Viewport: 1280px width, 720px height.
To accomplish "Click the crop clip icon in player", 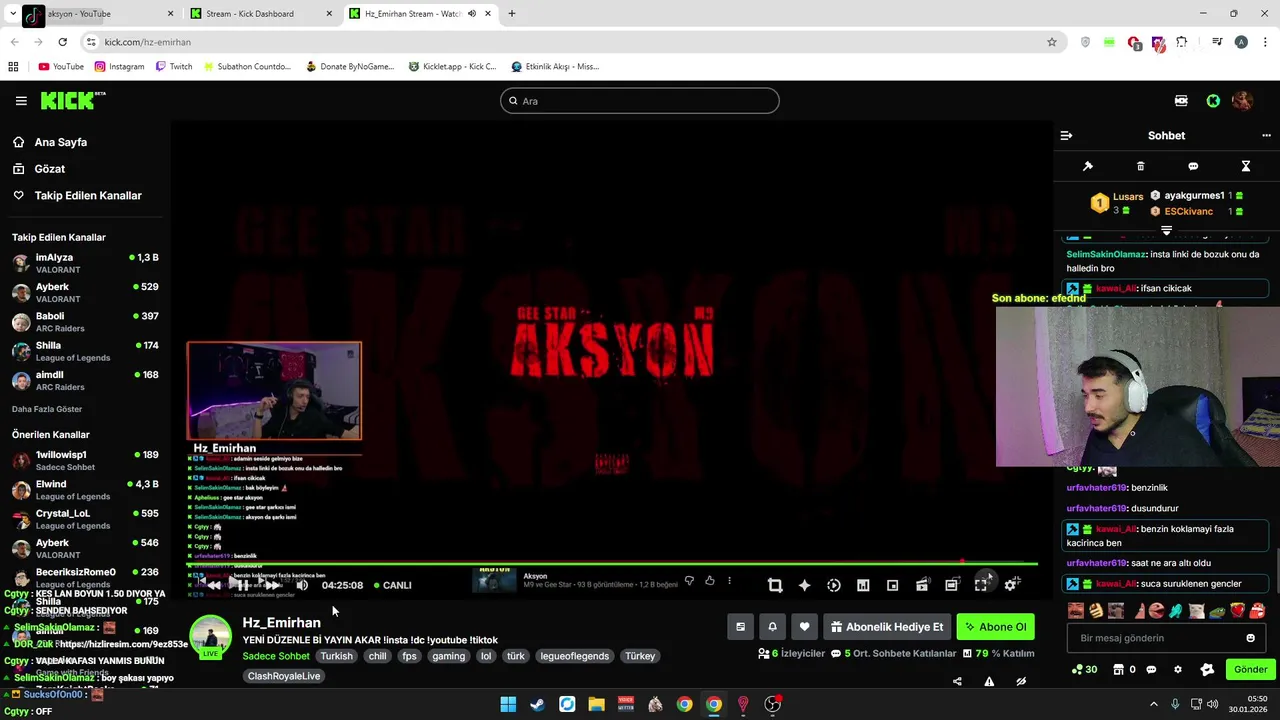I will coord(775,585).
